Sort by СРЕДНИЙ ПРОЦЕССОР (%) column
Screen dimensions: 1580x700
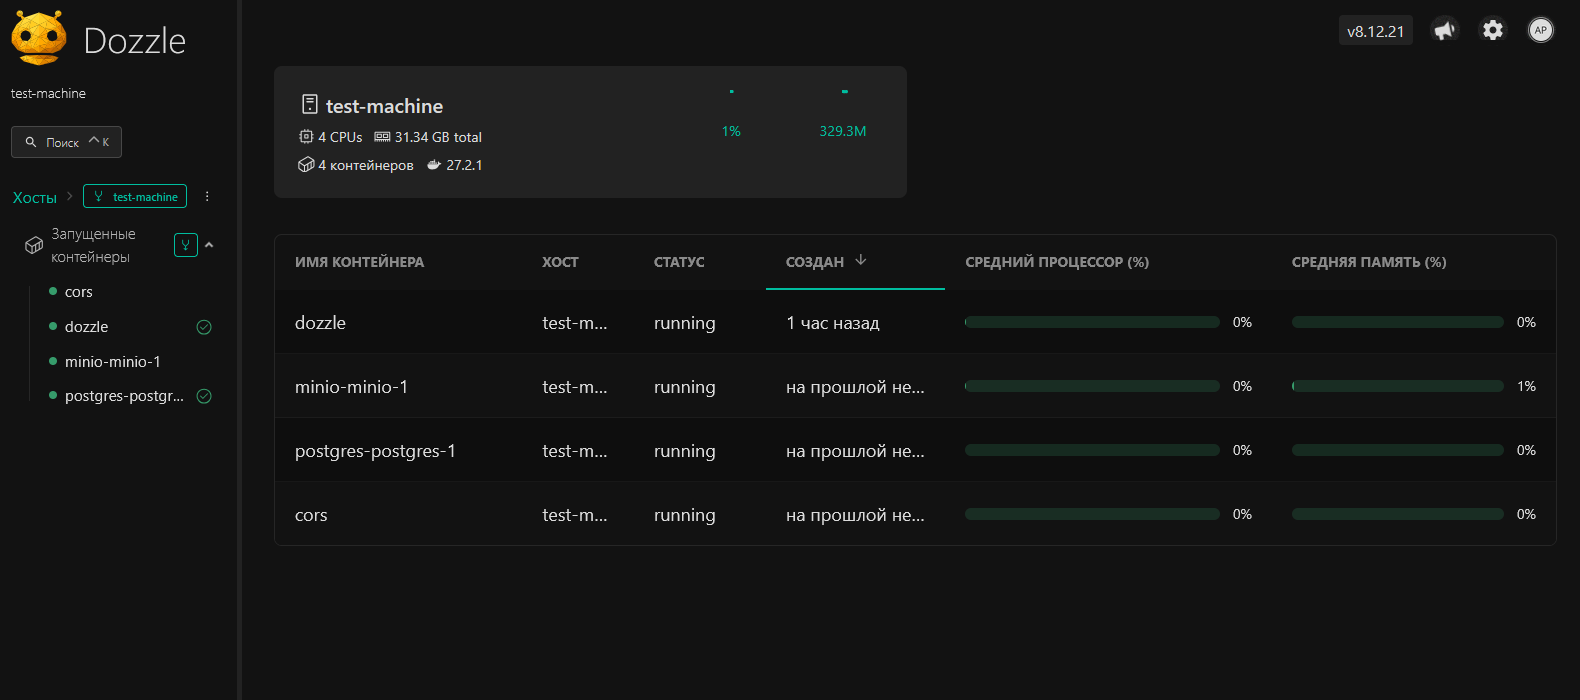click(x=1057, y=262)
